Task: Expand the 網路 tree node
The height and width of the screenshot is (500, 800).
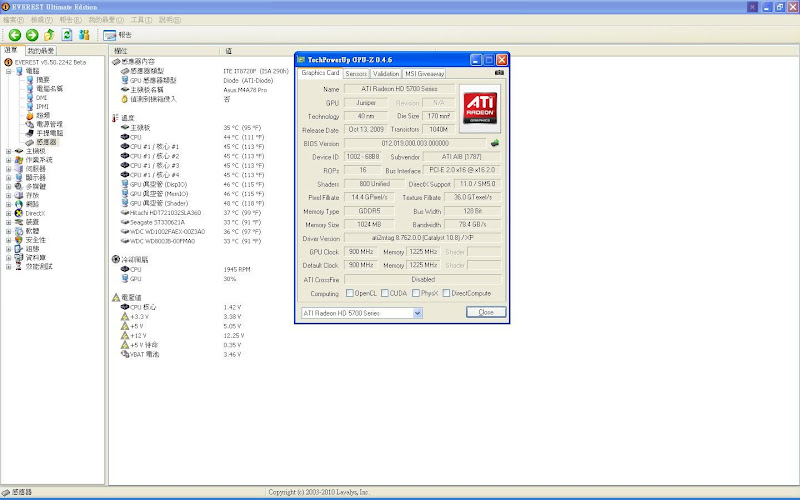Action: coord(9,204)
